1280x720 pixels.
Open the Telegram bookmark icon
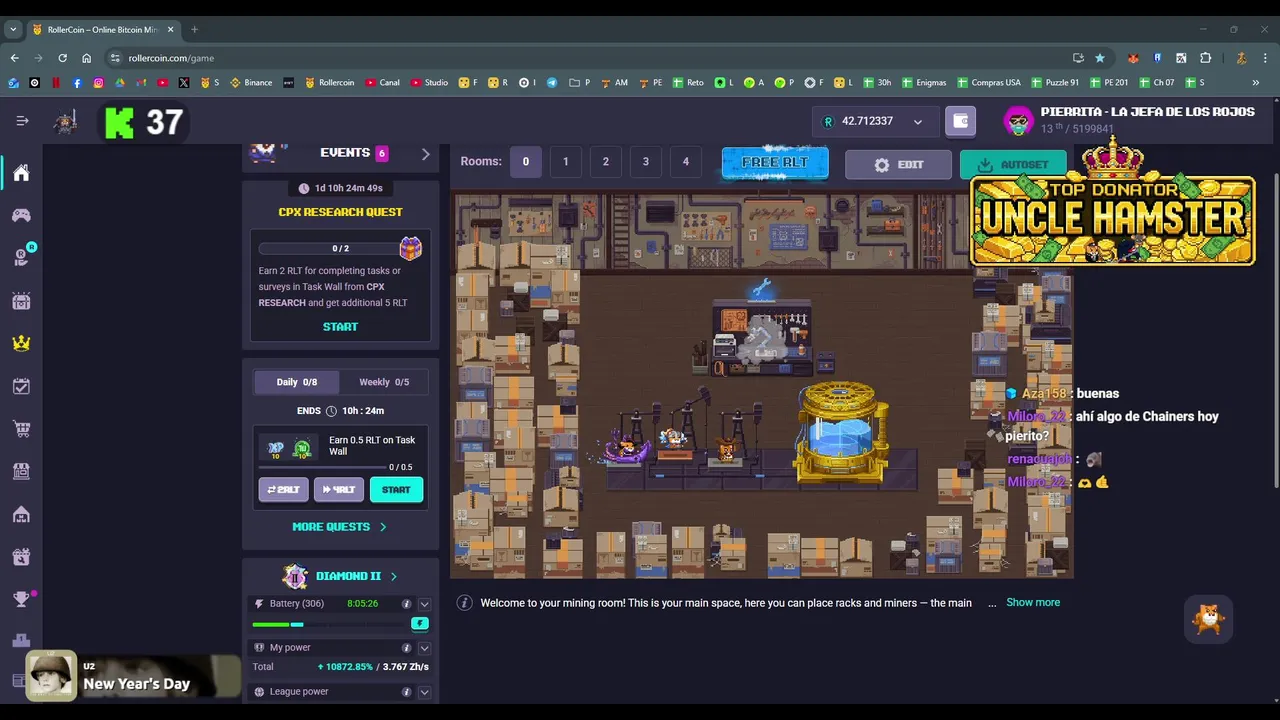pyautogui.click(x=552, y=83)
